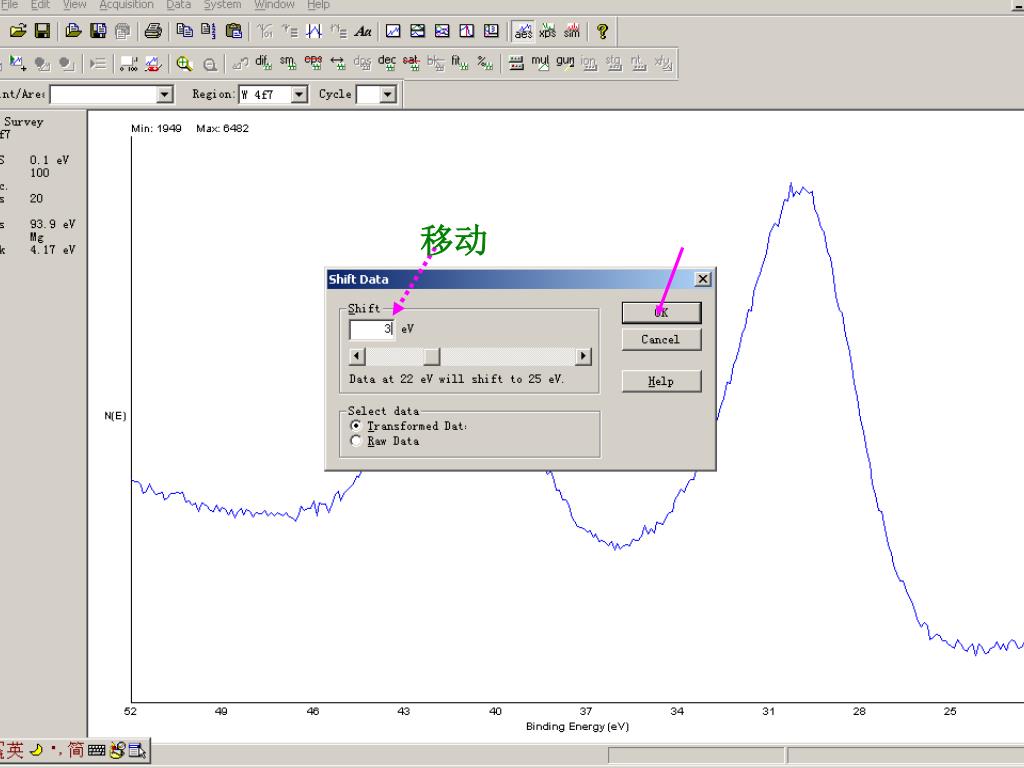Viewport: 1024px width, 768px height.
Task: Click the sat satellite subtraction icon
Action: (411, 63)
